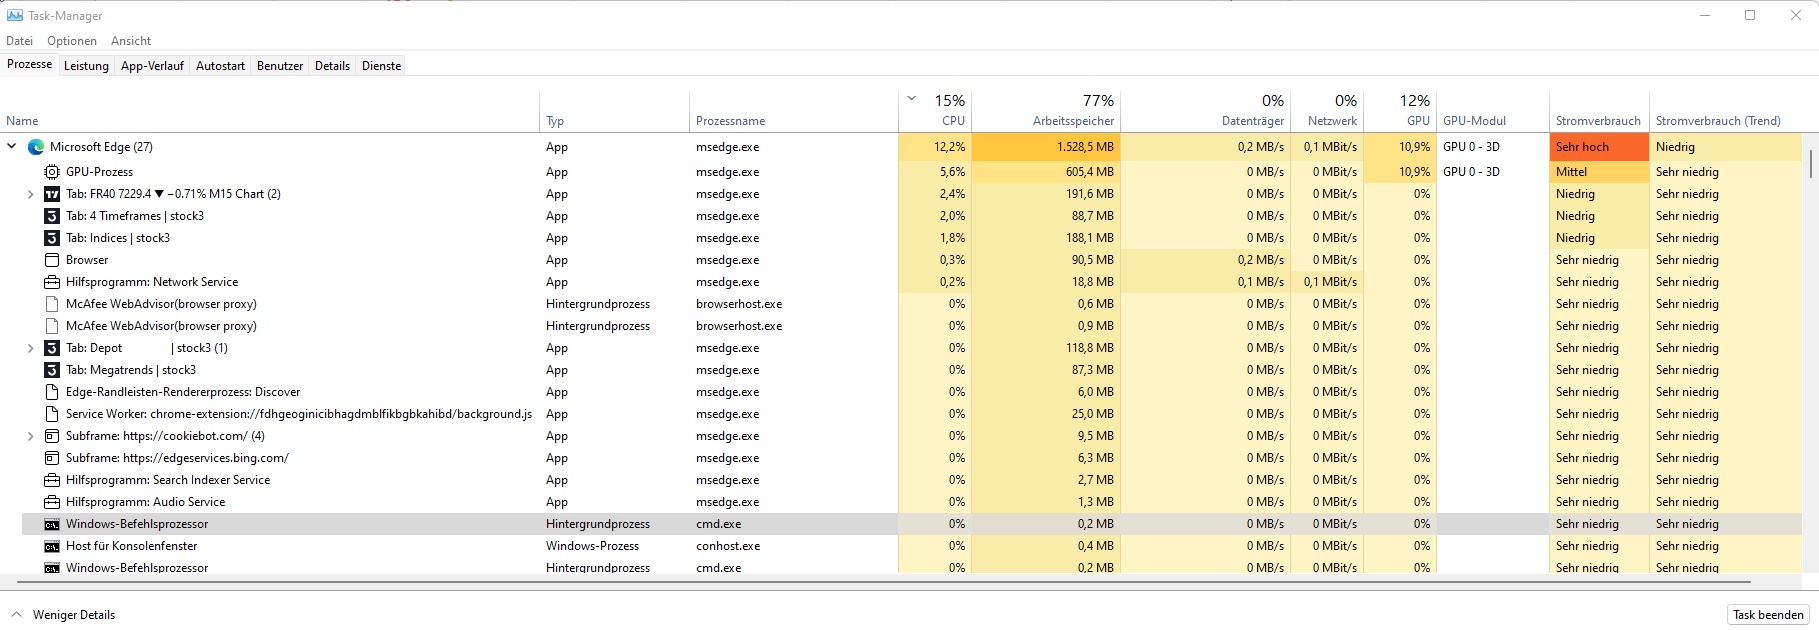Click the Service Worker page icon

point(52,414)
